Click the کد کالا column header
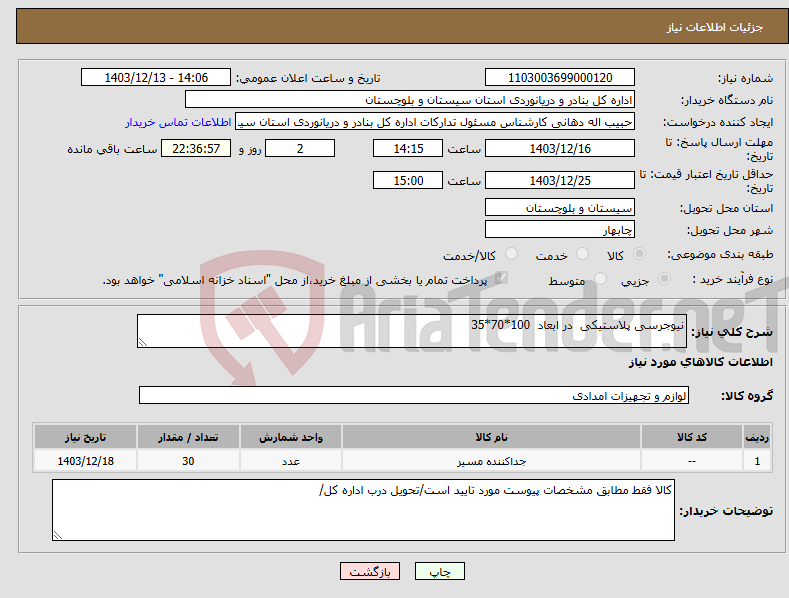The width and height of the screenshot is (789, 598). 692,437
